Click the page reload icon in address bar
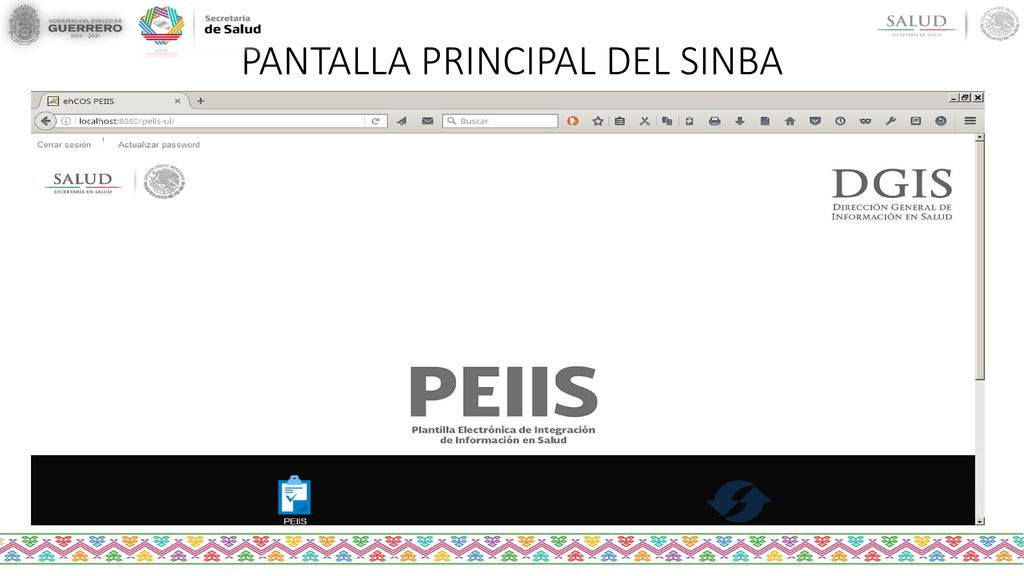Screen dimensions: 1024x576 coord(376,121)
